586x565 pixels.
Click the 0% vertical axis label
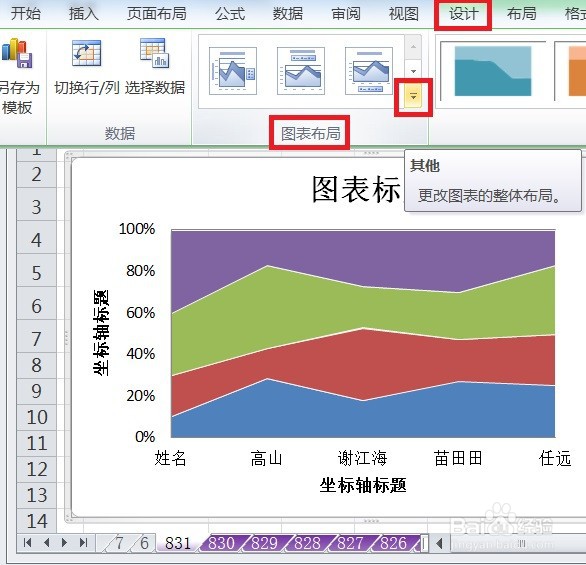145,436
